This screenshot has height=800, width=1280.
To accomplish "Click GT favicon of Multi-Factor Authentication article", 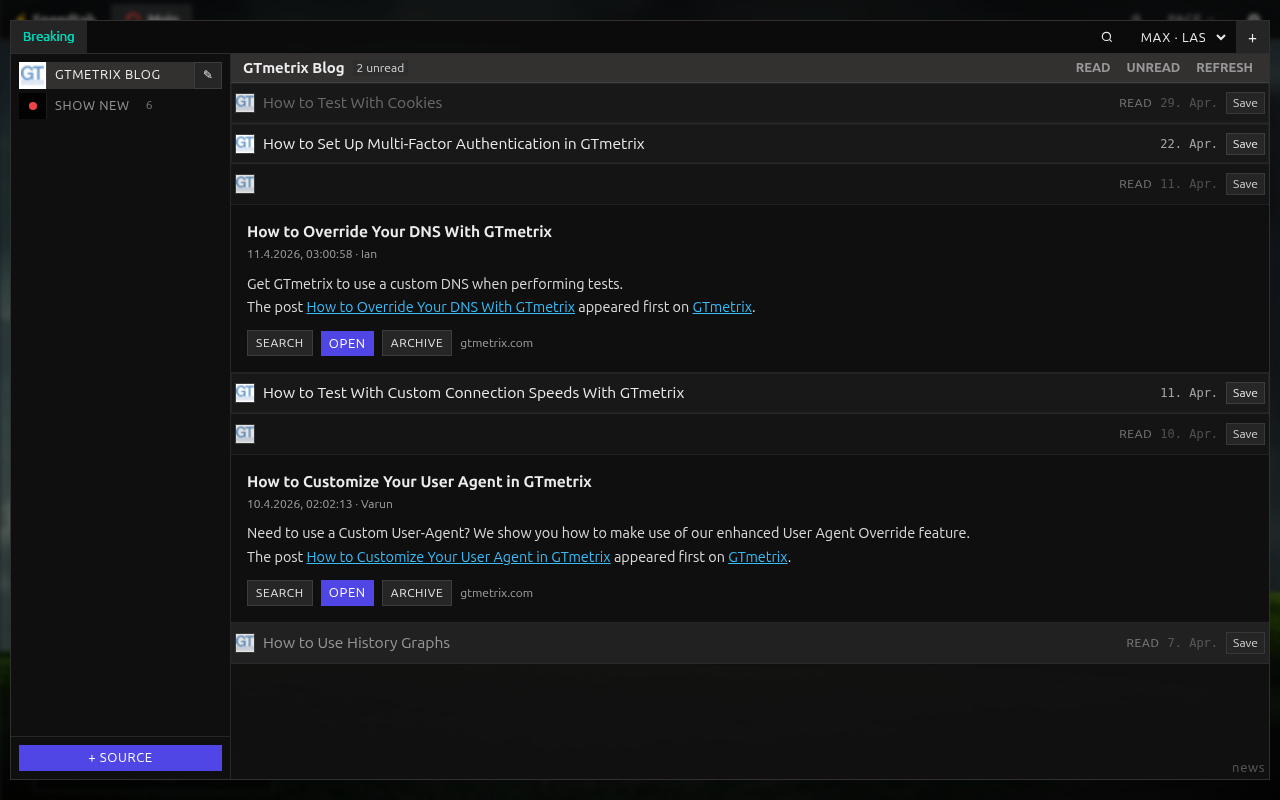I will click(x=245, y=143).
